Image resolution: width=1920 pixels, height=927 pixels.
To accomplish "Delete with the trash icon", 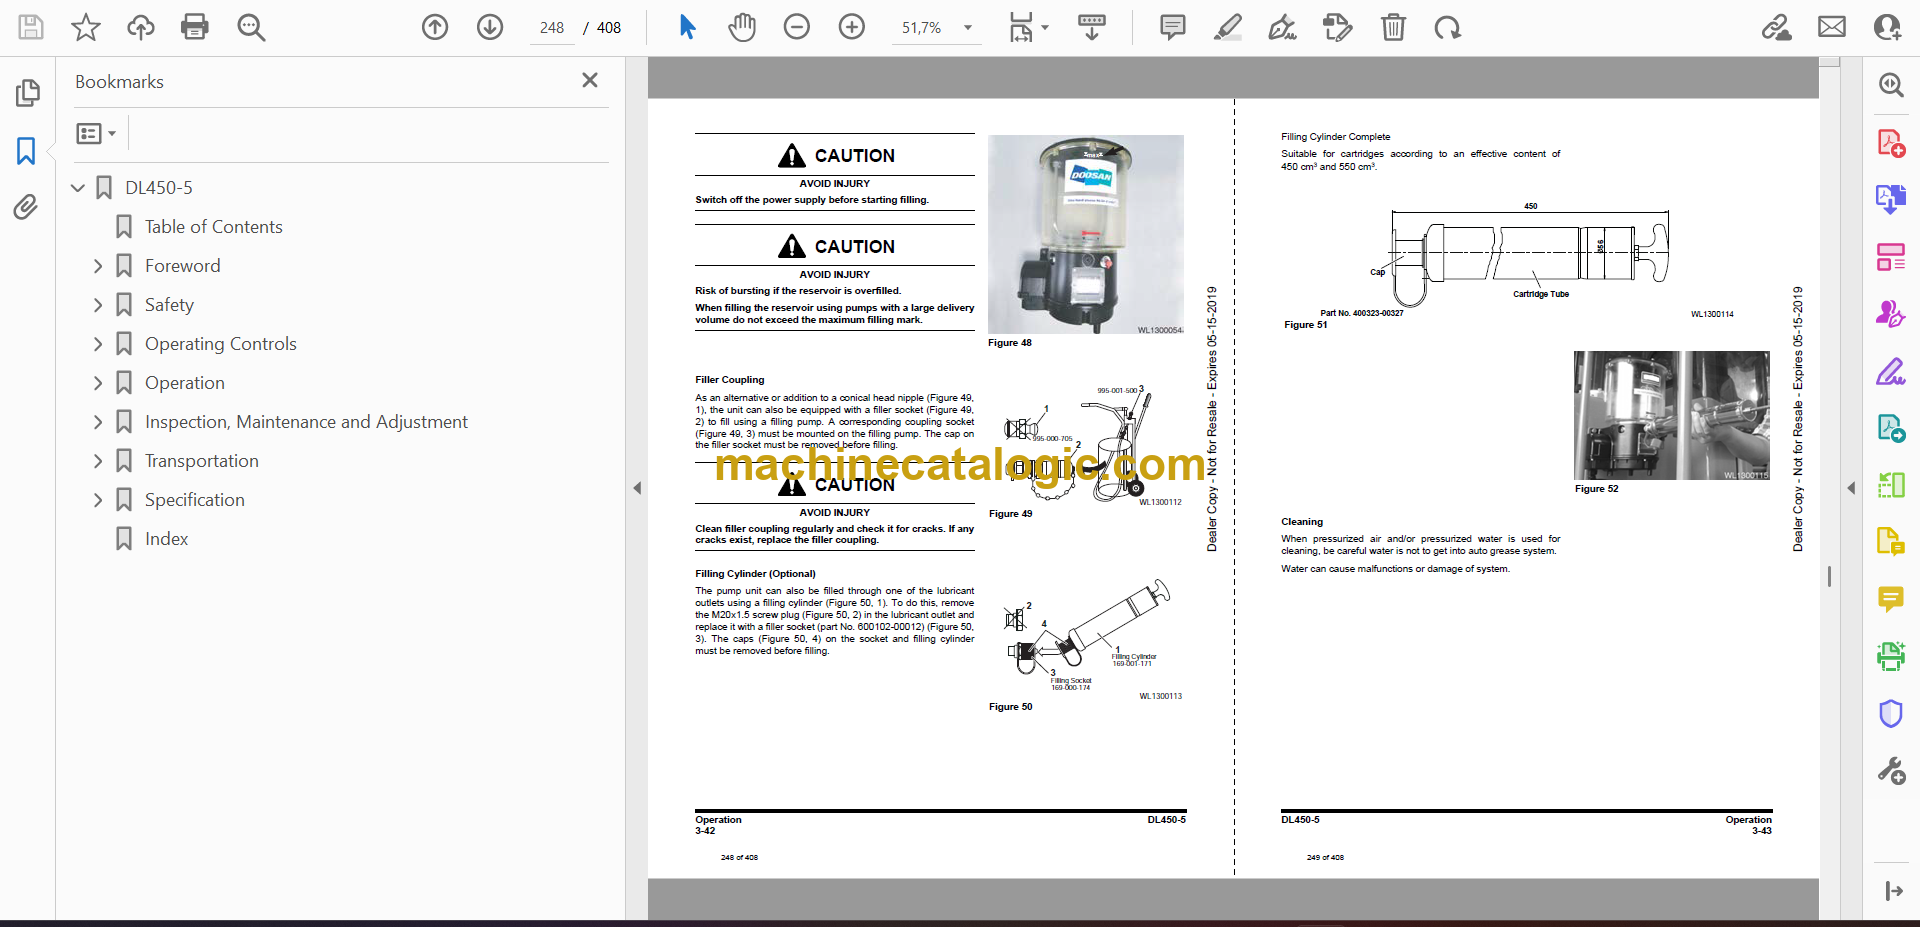I will (1393, 27).
